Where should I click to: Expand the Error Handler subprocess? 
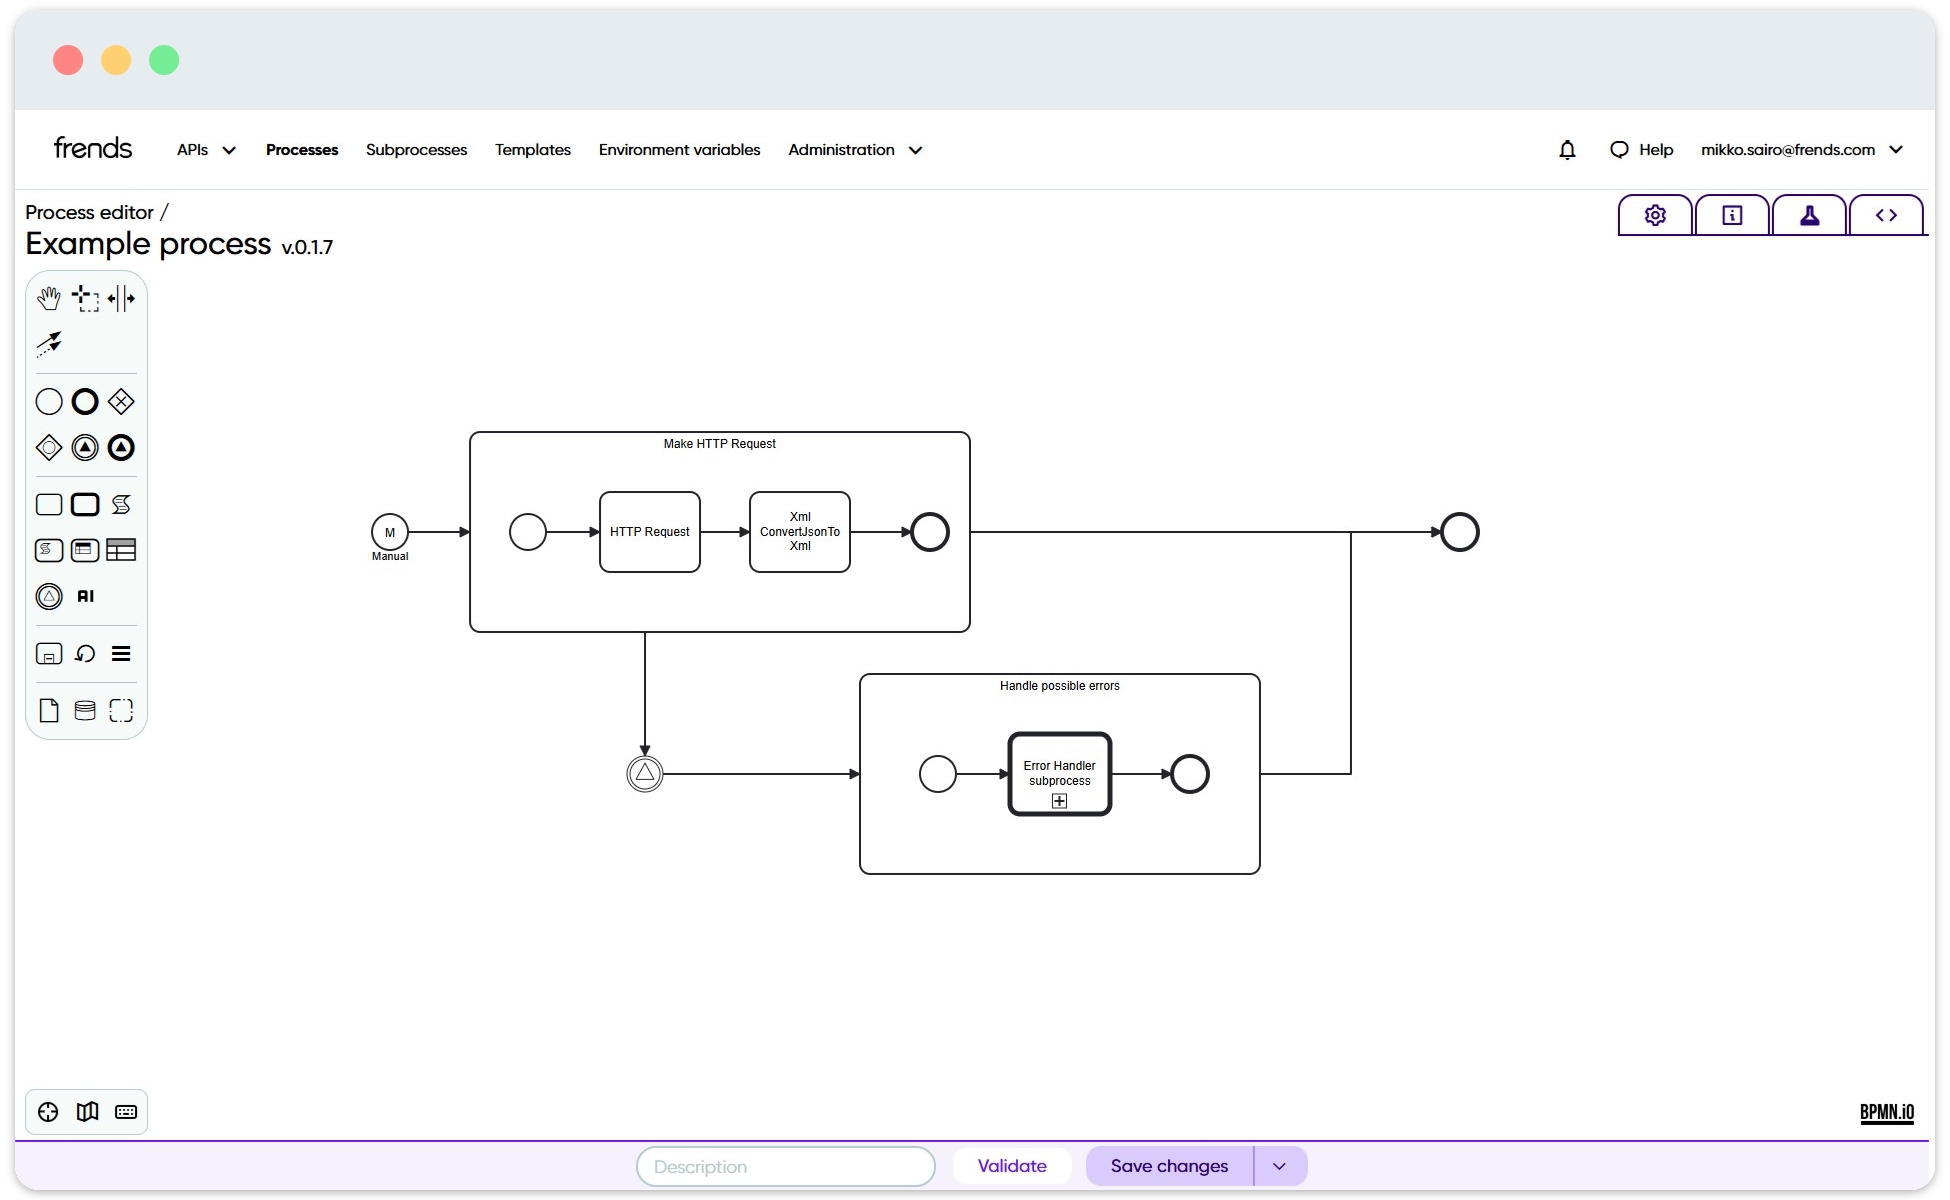coord(1059,800)
